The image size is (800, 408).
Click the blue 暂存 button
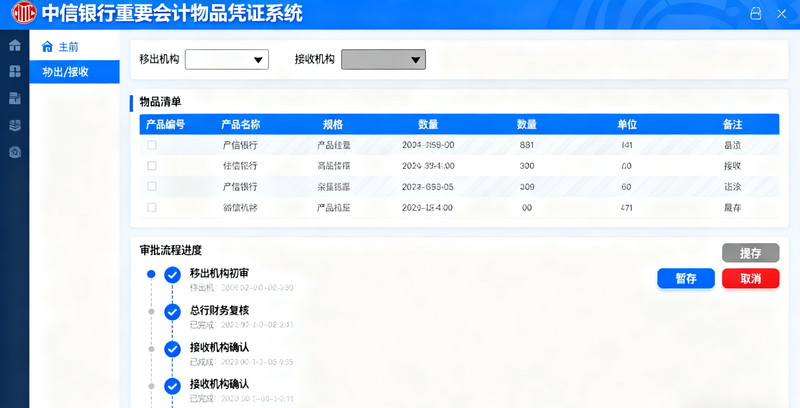tap(686, 278)
